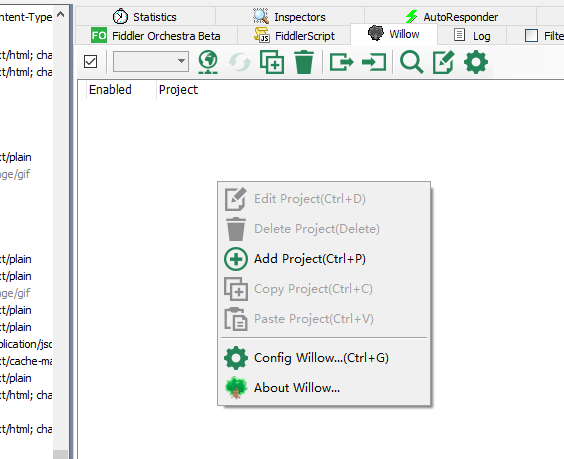
Task: Select the text/cache-manifest session row
Action: pyautogui.click(x=26, y=361)
